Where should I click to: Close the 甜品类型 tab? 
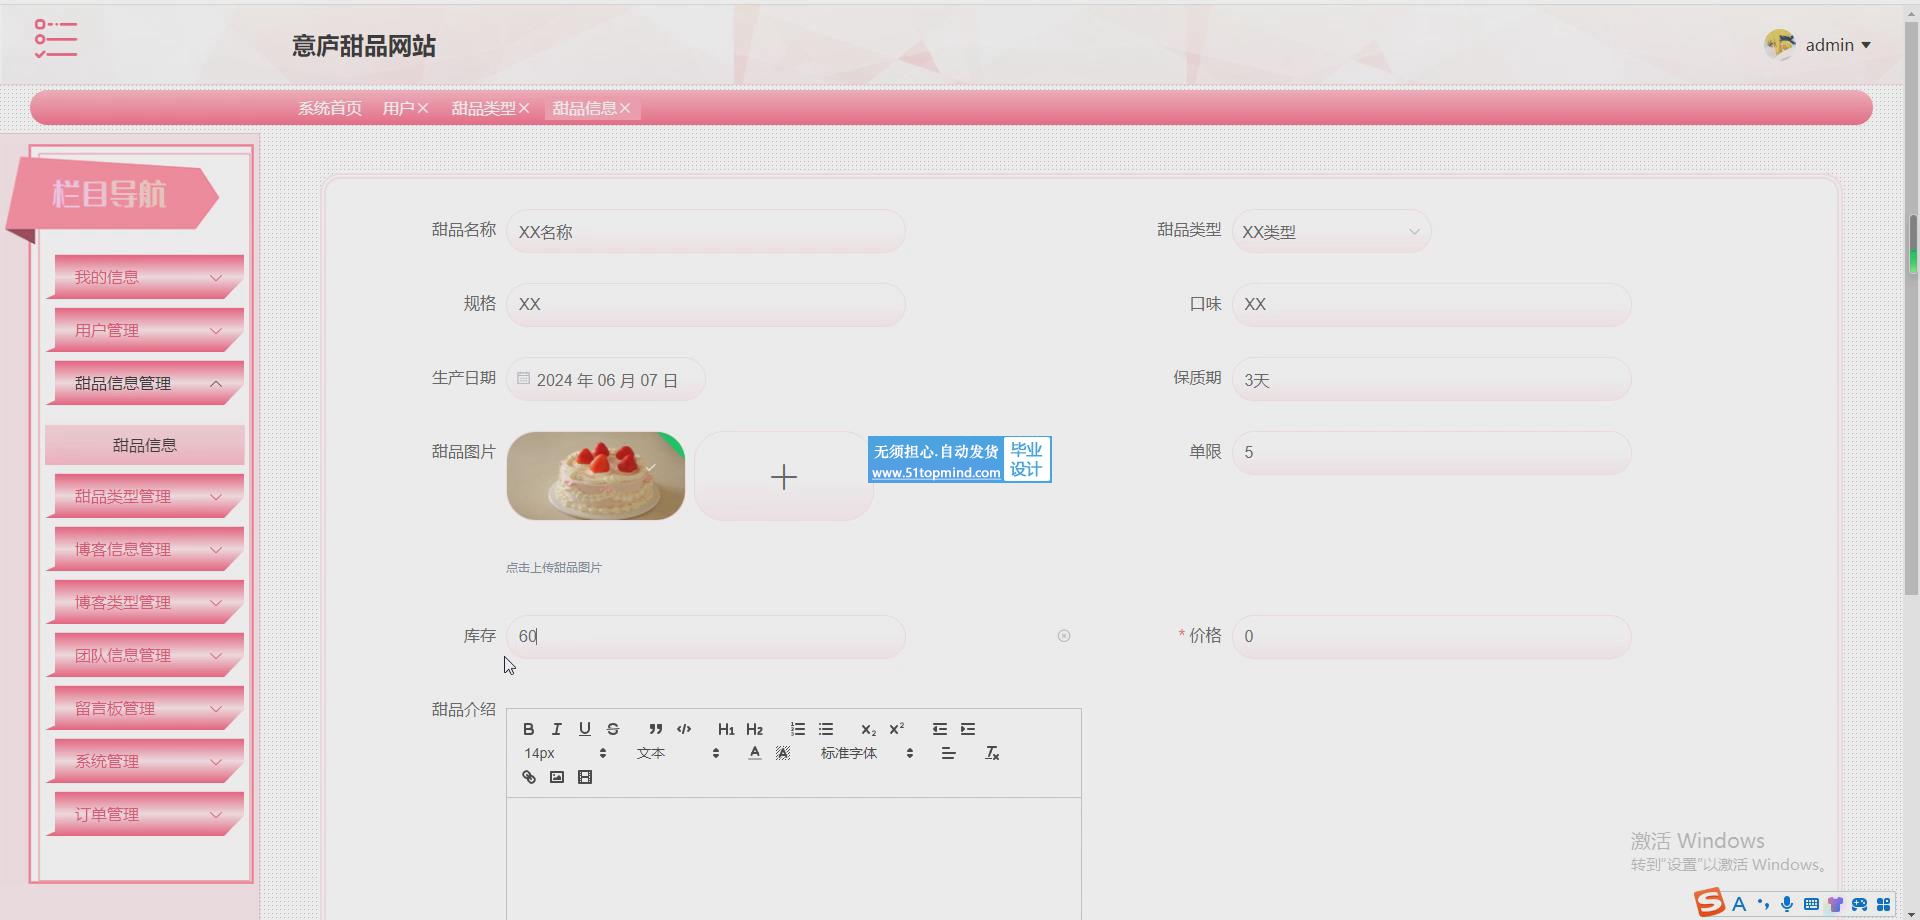pyautogui.click(x=524, y=108)
